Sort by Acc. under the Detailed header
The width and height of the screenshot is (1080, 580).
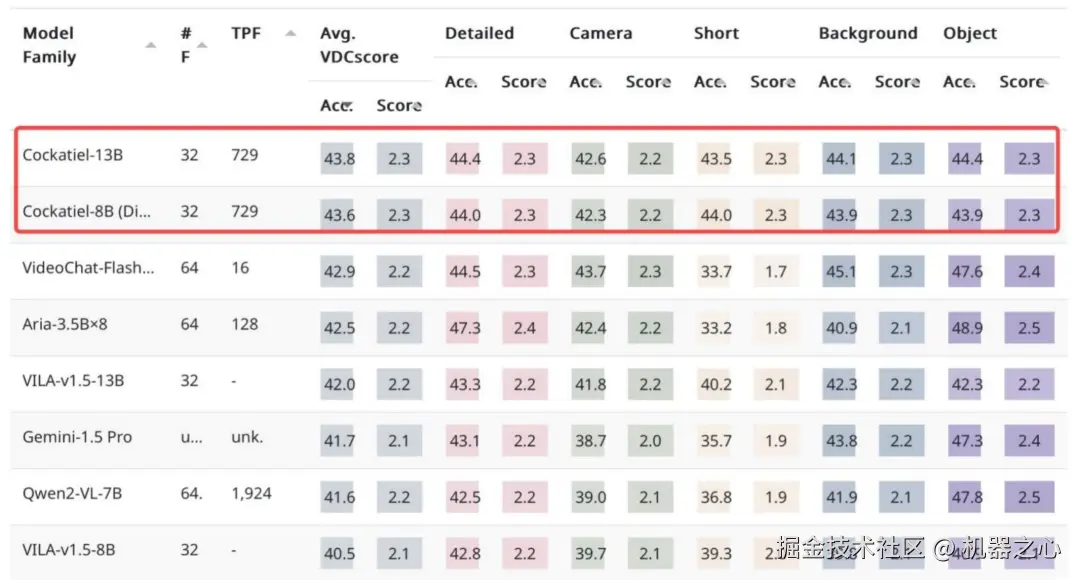coord(462,82)
